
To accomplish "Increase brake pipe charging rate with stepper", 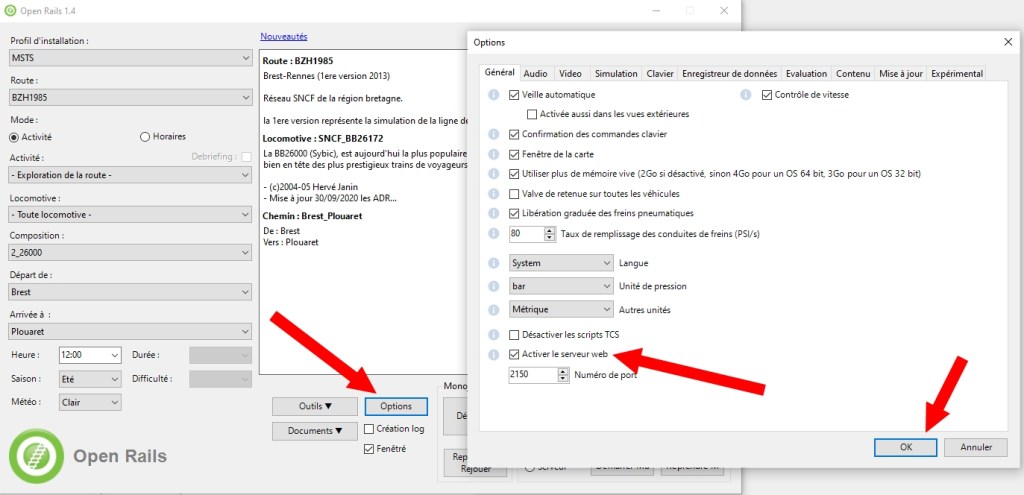I will pos(550,229).
